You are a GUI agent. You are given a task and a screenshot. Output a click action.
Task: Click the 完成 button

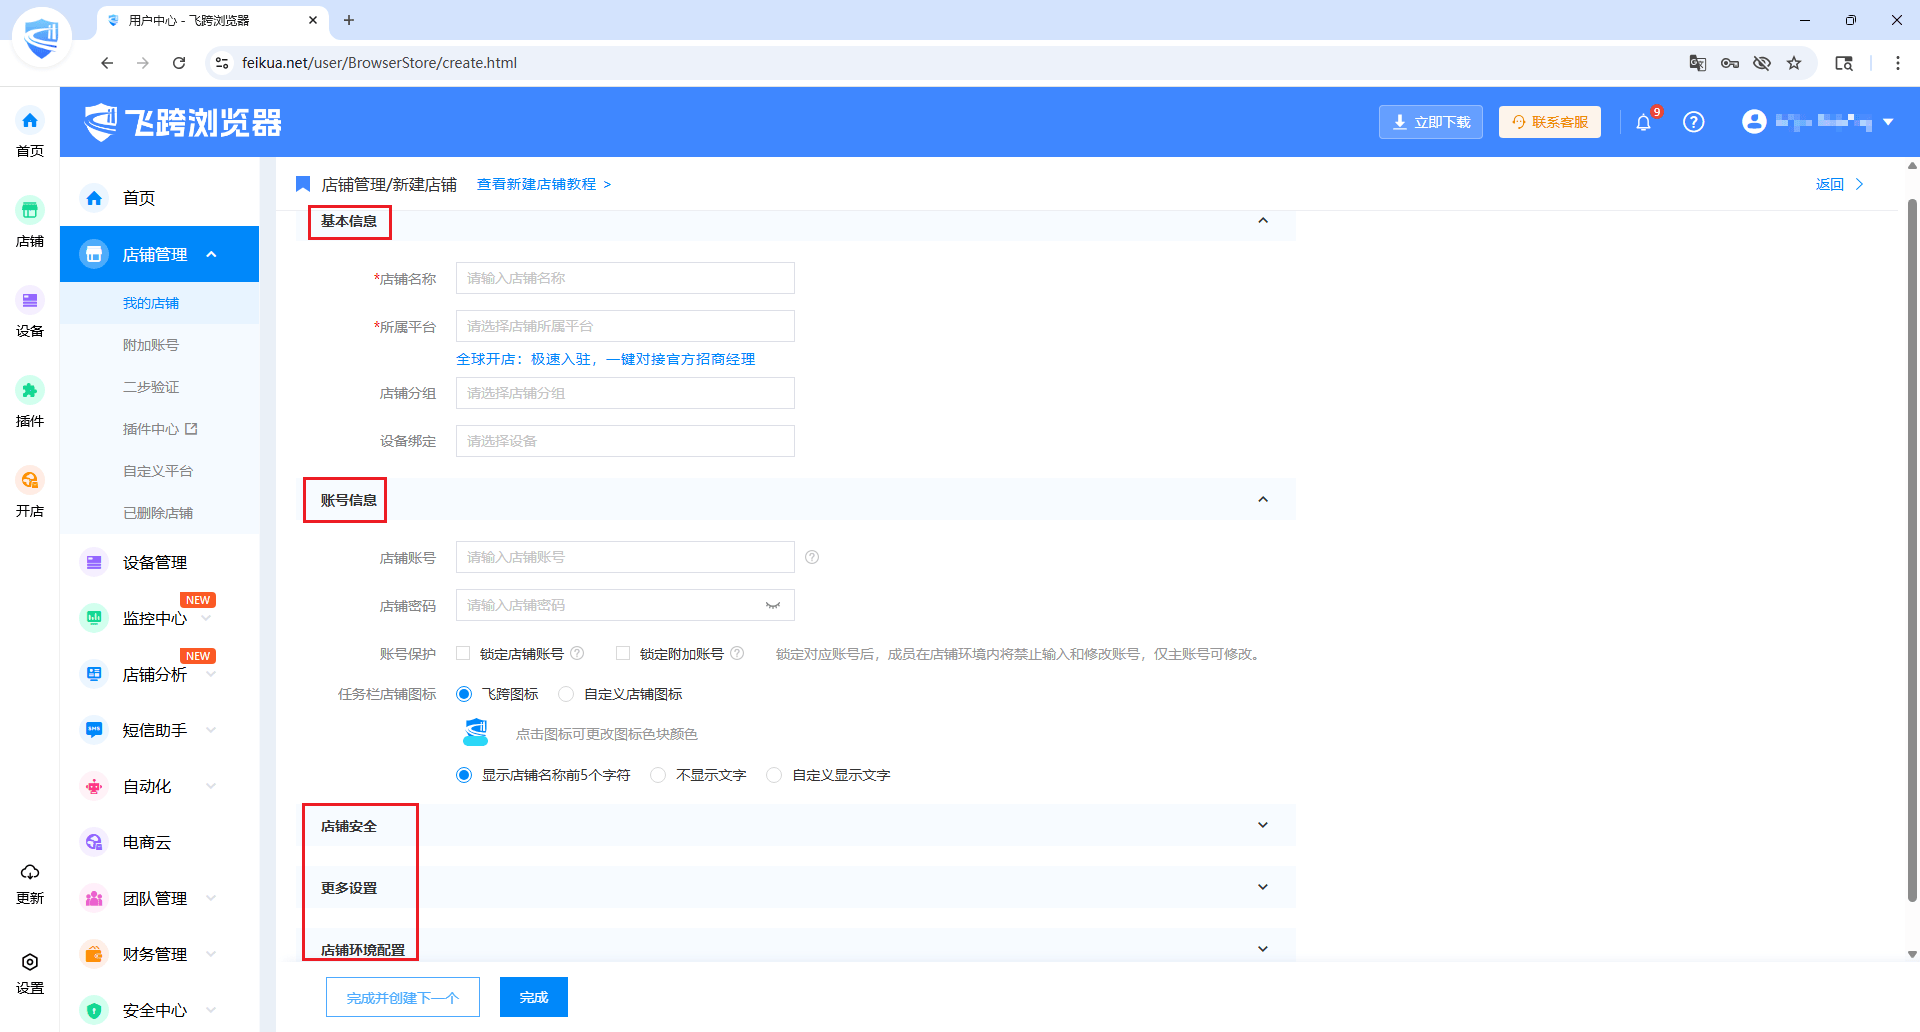coord(533,997)
